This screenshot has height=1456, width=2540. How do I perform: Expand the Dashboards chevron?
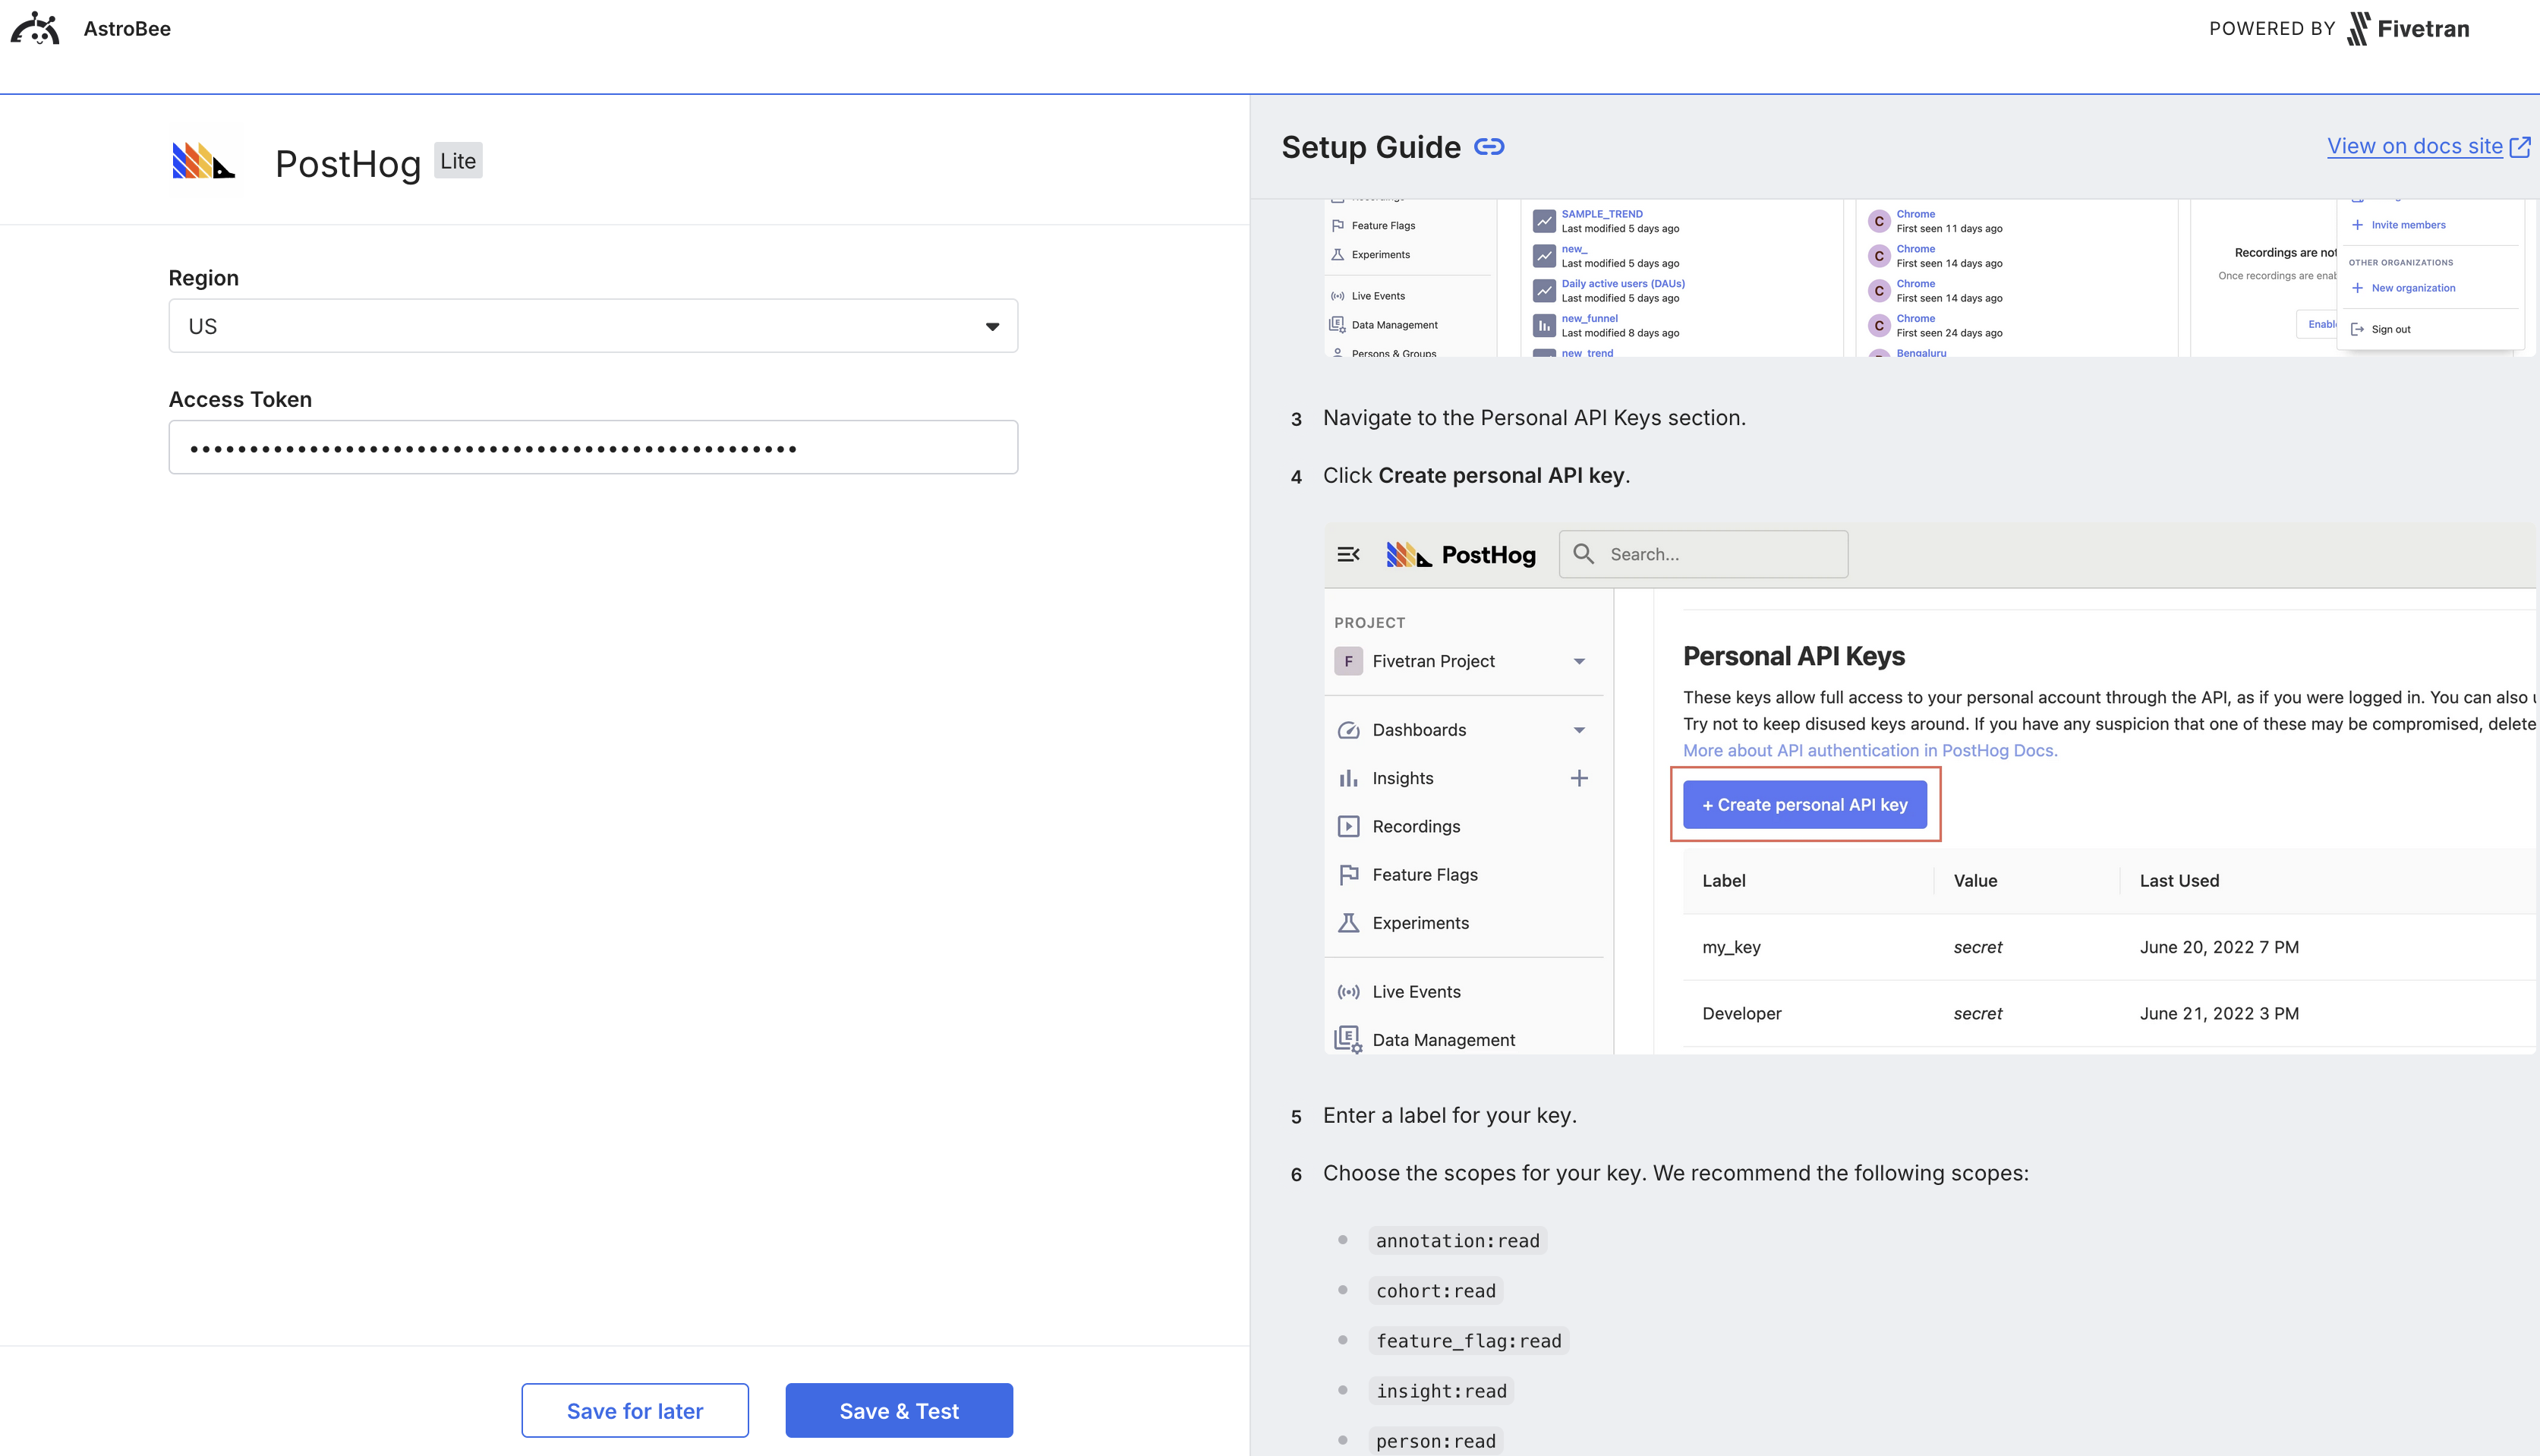point(1580,729)
